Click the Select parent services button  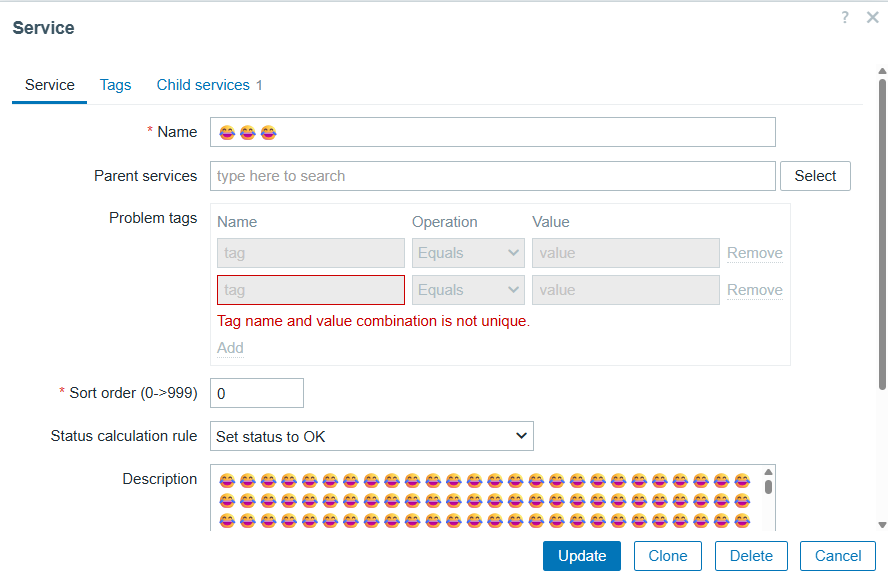(815, 176)
